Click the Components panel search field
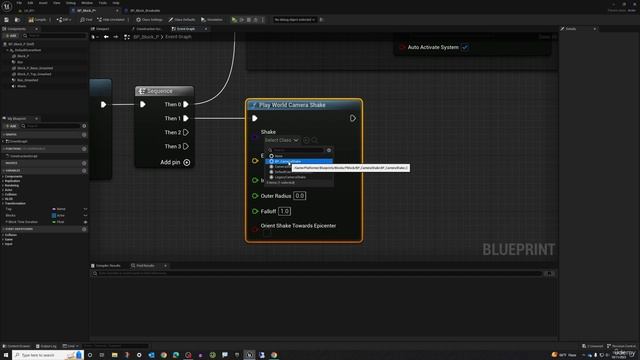The height and width of the screenshot is (360, 640). pyautogui.click(x=54, y=36)
